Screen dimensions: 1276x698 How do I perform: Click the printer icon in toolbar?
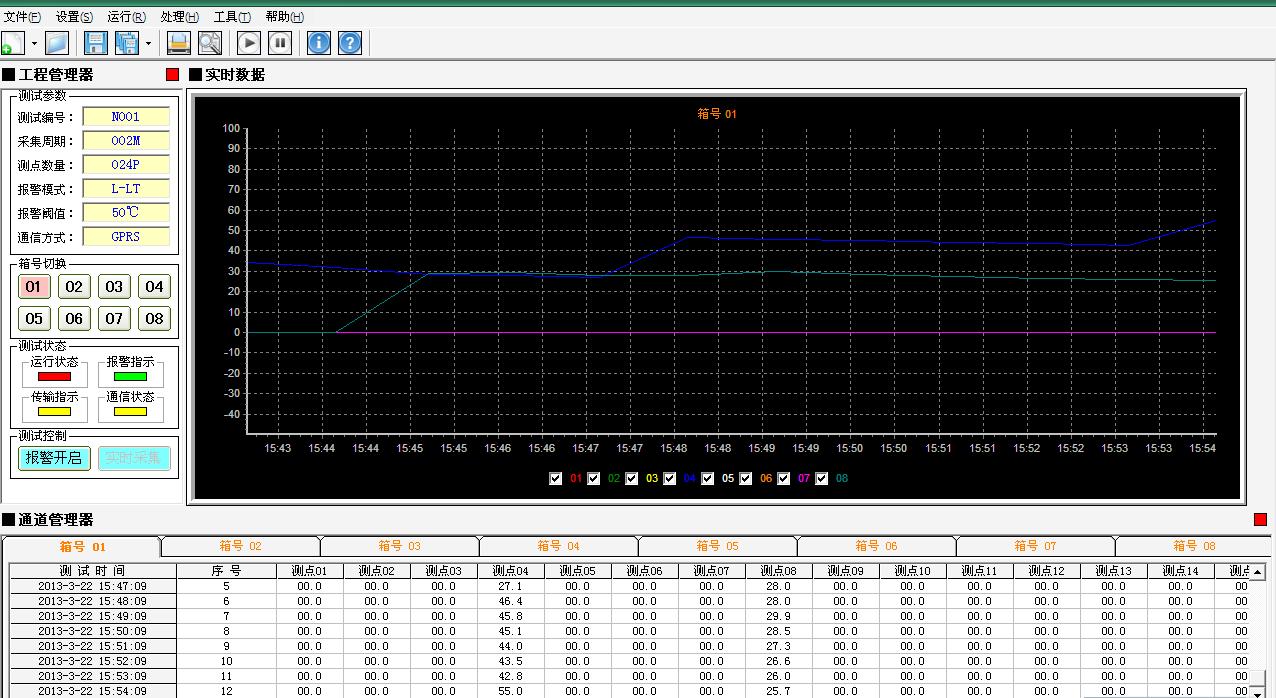click(x=178, y=43)
